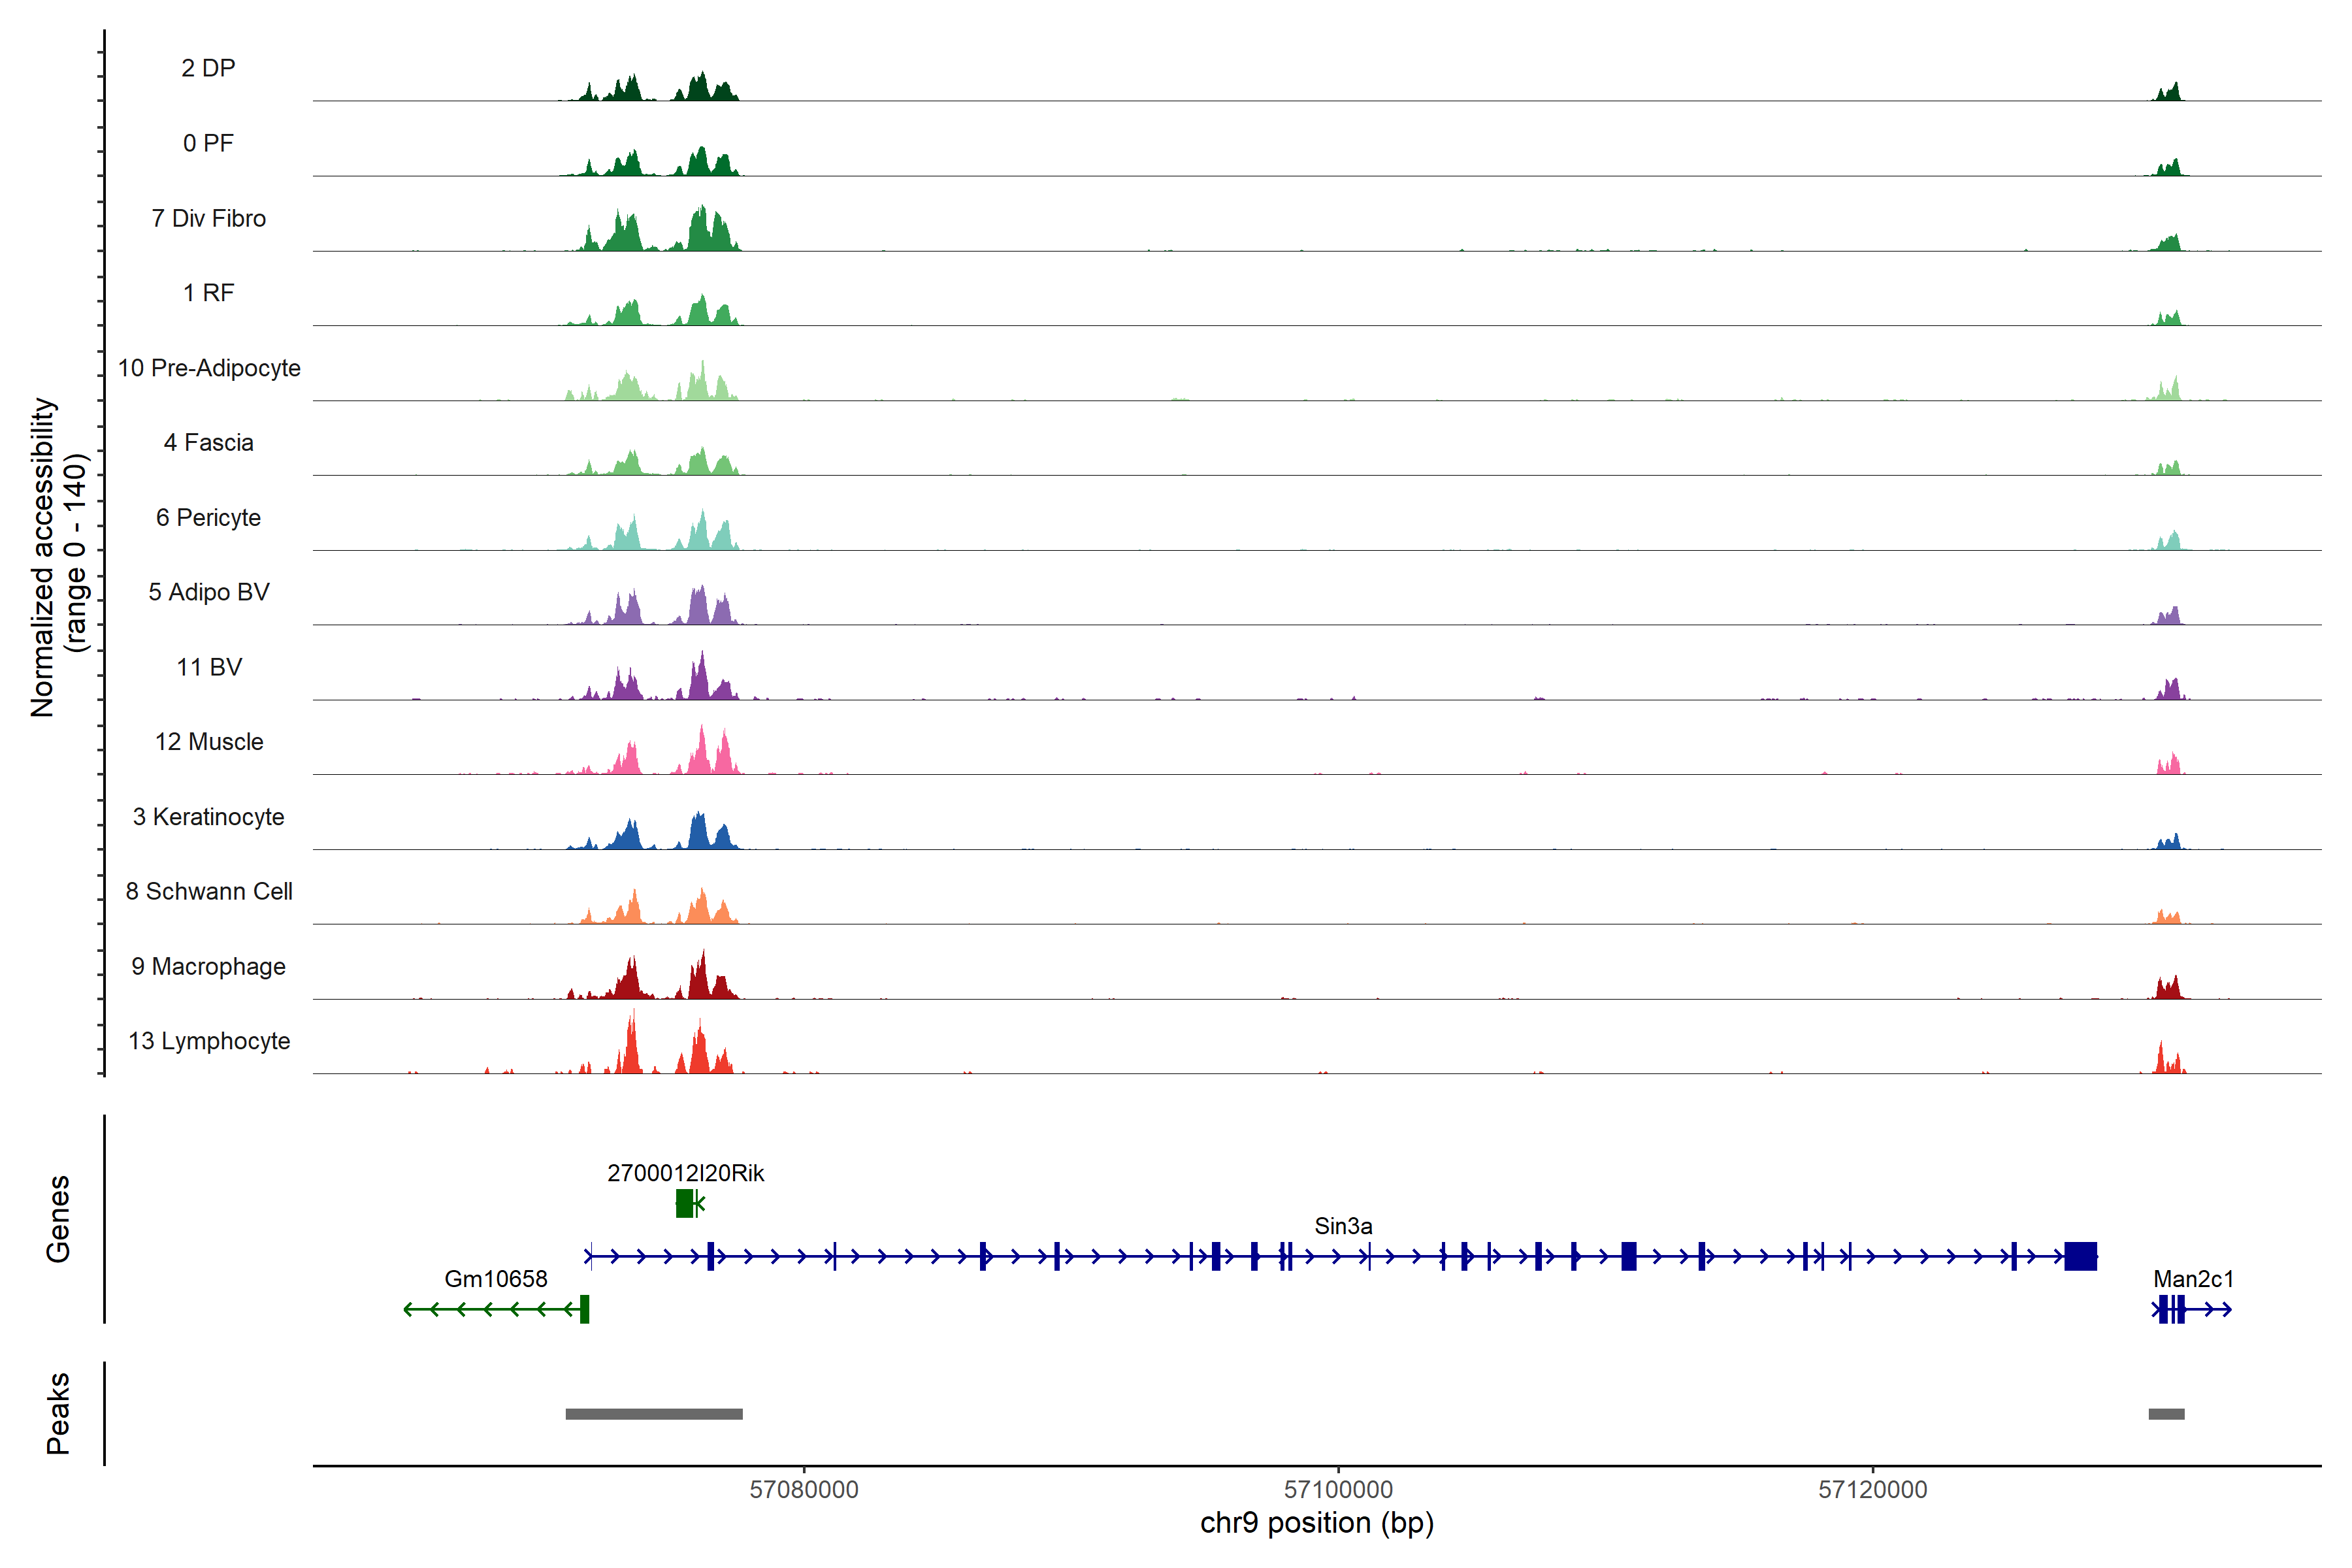This screenshot has width=2352, height=1568.
Task: Click the chr9 position (bp) axis title
Action: (1316, 1523)
